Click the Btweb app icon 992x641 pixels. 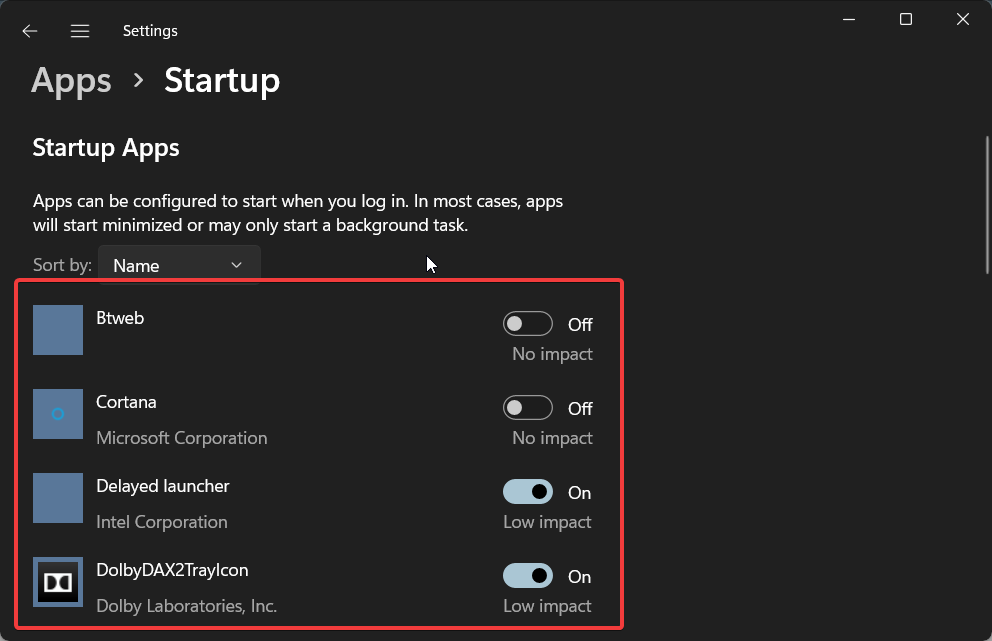click(x=58, y=330)
